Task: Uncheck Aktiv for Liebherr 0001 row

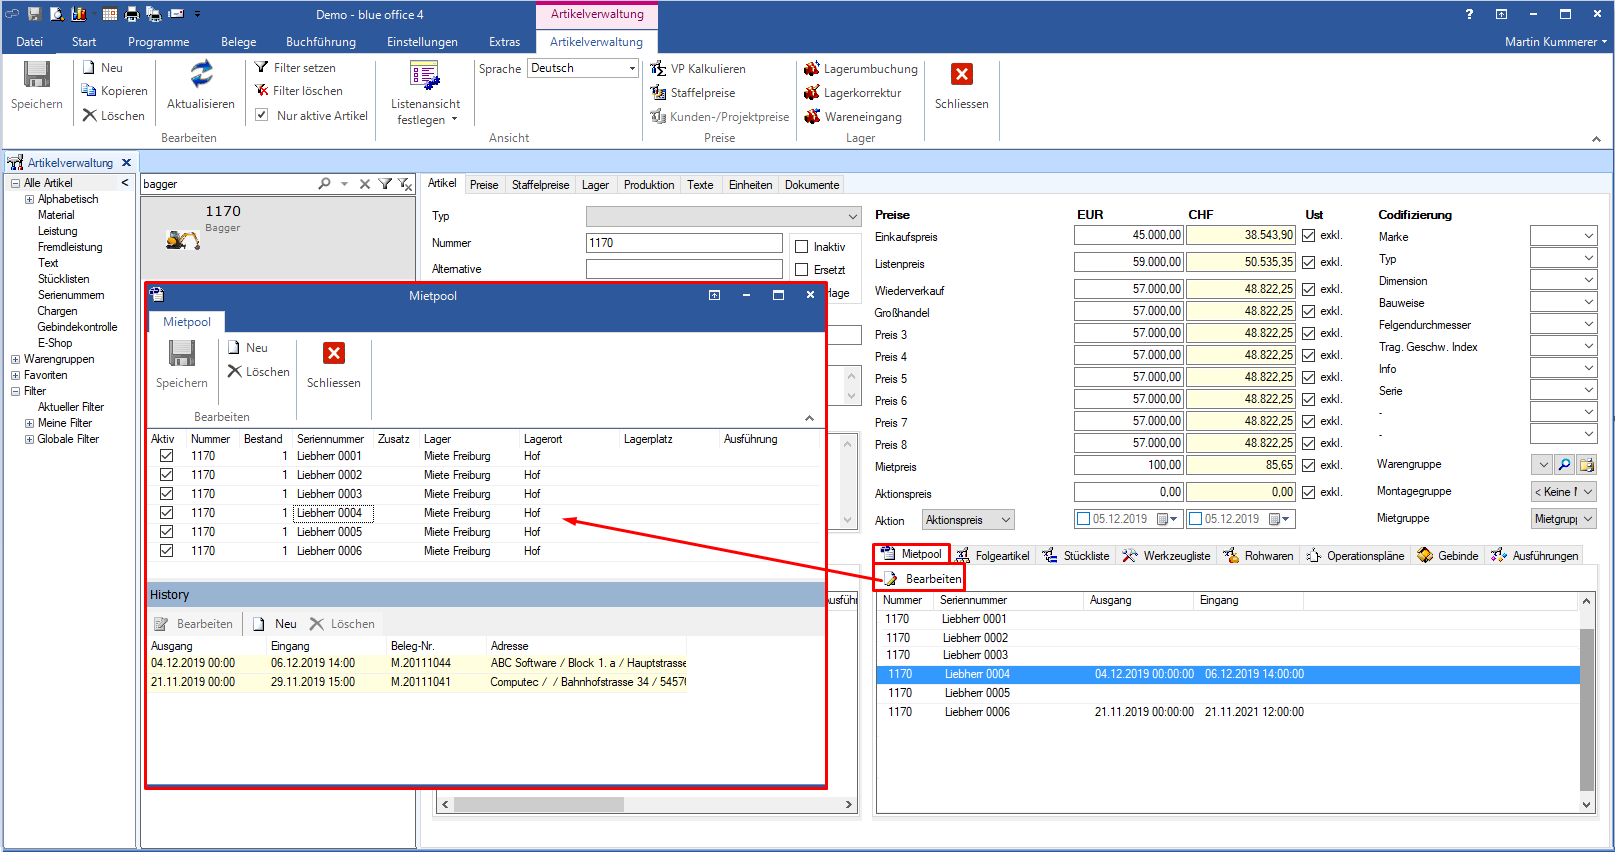Action: [x=166, y=456]
